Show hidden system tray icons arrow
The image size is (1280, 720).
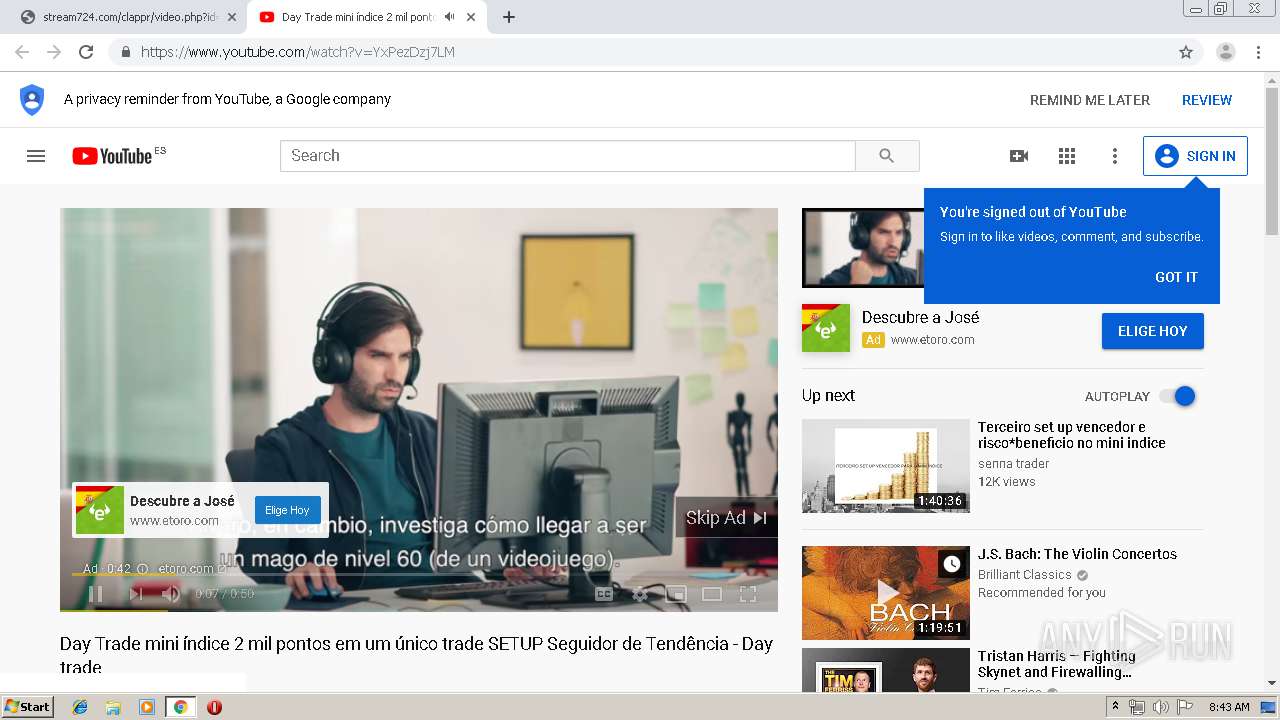(x=1115, y=707)
